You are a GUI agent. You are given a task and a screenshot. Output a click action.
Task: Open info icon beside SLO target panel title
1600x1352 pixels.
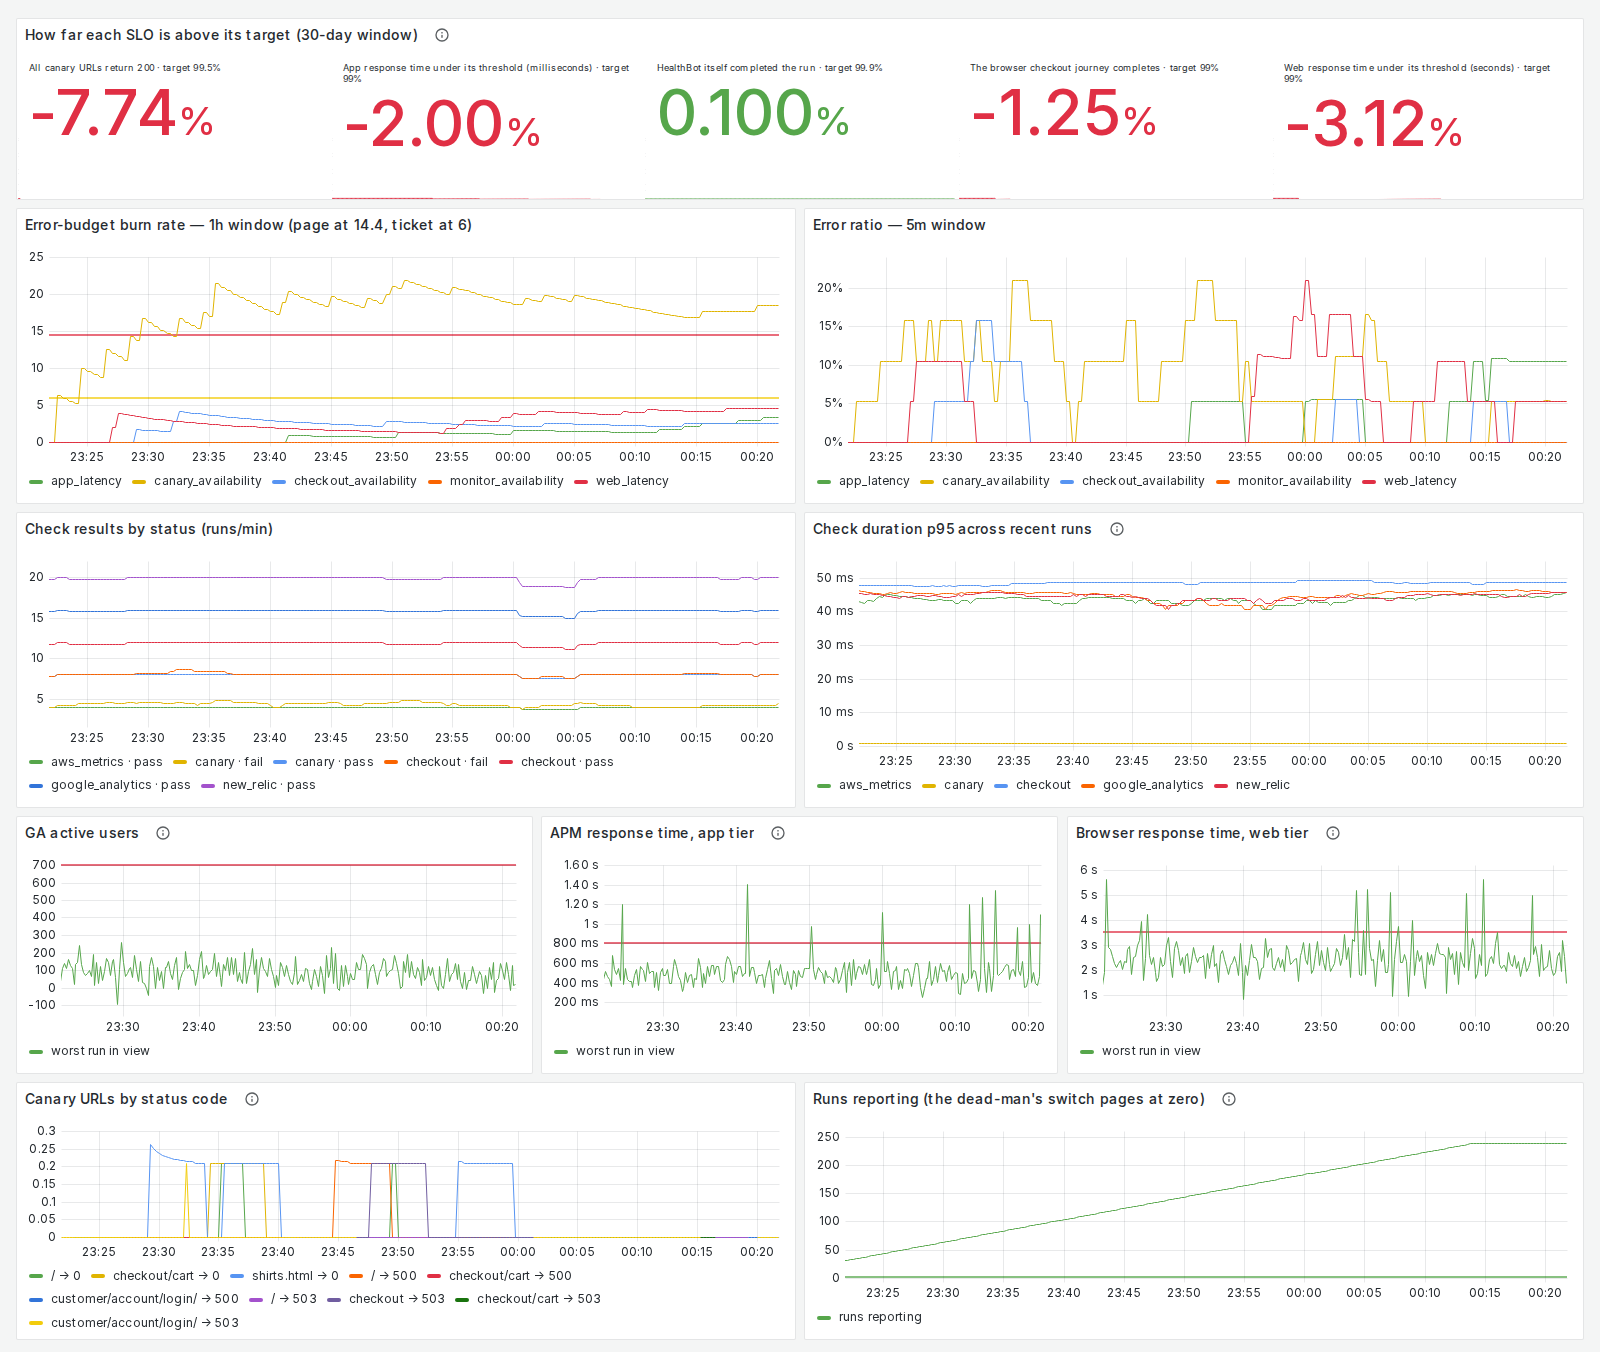pyautogui.click(x=442, y=35)
